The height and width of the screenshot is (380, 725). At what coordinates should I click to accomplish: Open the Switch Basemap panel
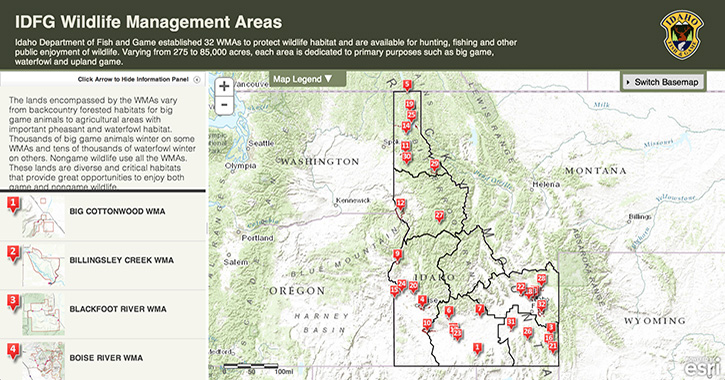[663, 82]
